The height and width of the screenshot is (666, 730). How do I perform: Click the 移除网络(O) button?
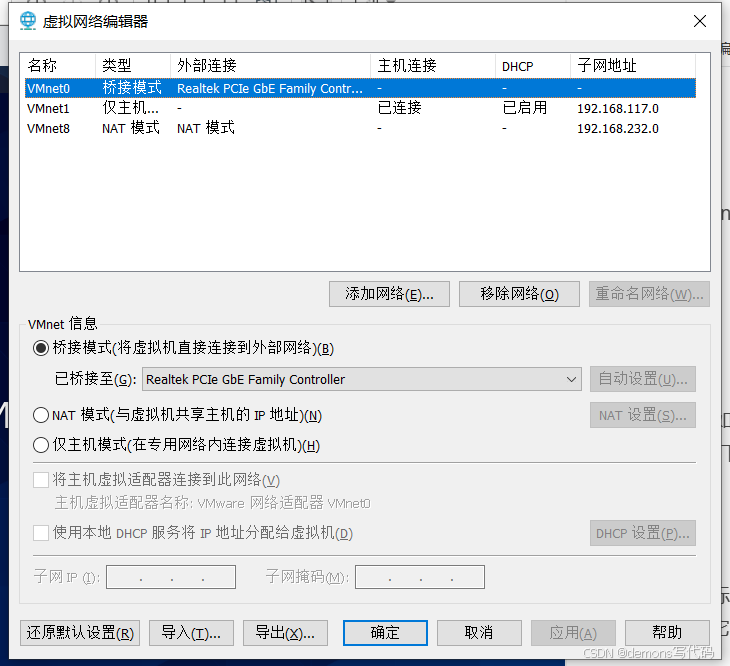click(x=519, y=294)
